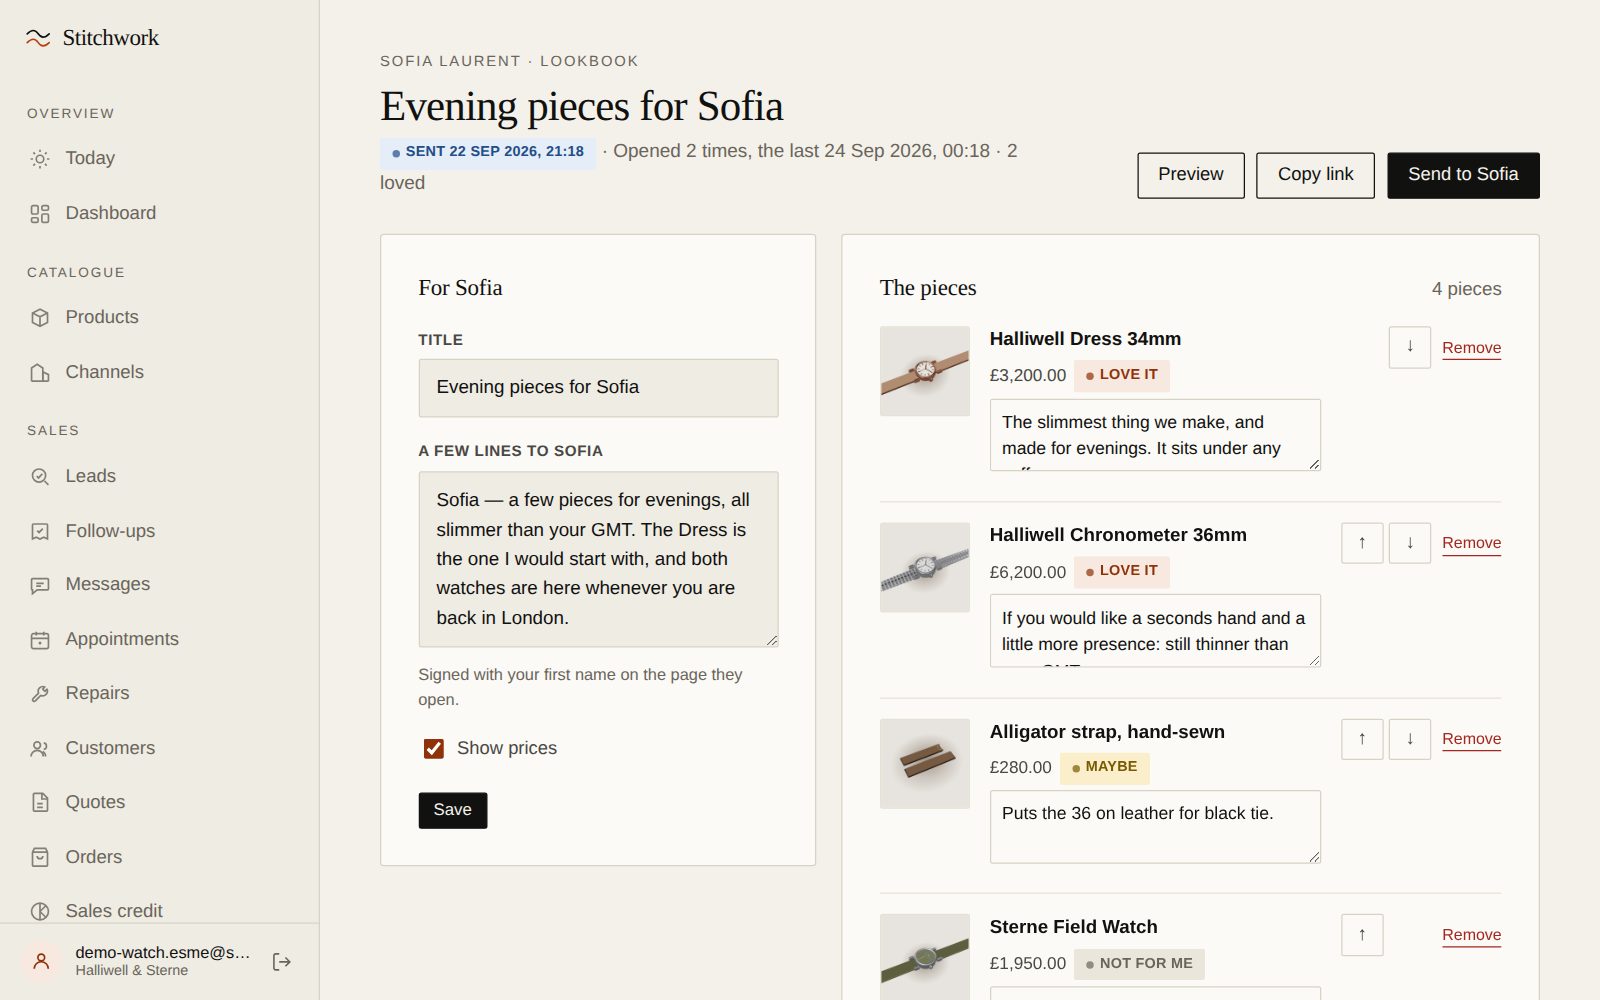Screen dimensions: 1600x1000
Task: Copy the lookbook link
Action: pyautogui.click(x=1315, y=175)
